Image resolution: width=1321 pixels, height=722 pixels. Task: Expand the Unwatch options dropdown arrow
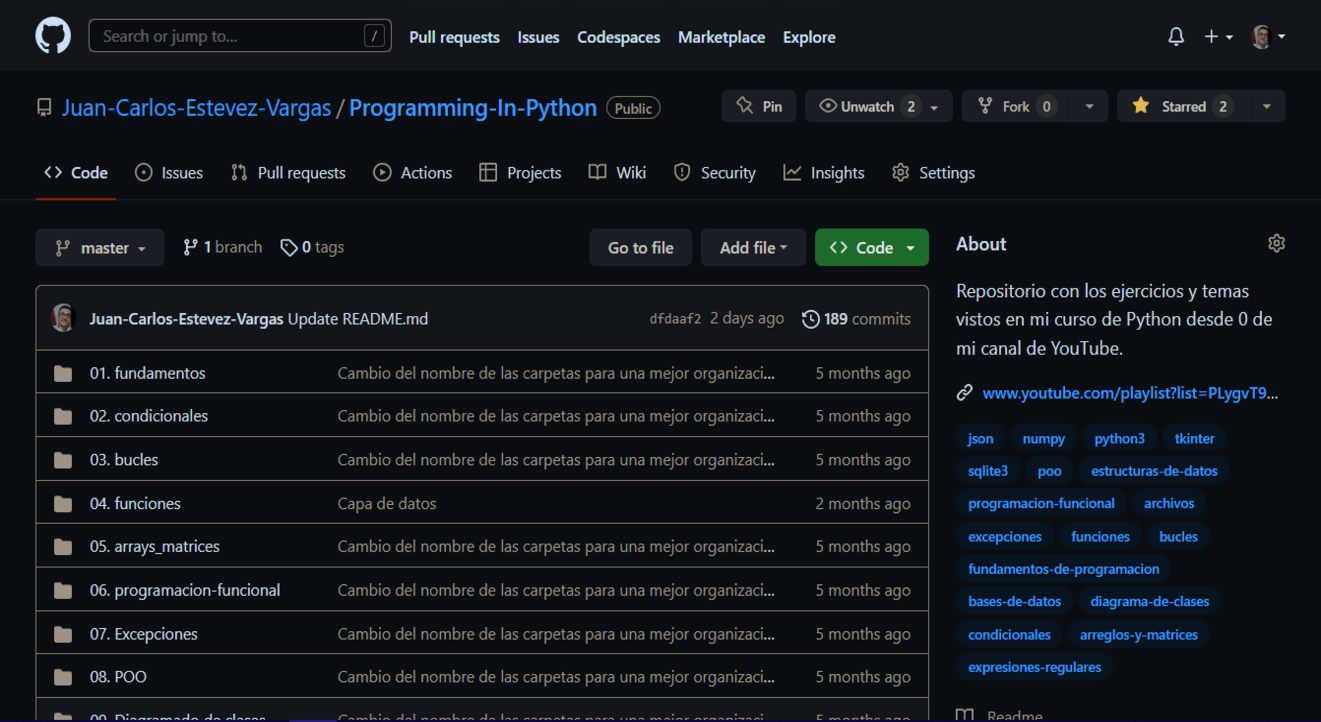934,106
